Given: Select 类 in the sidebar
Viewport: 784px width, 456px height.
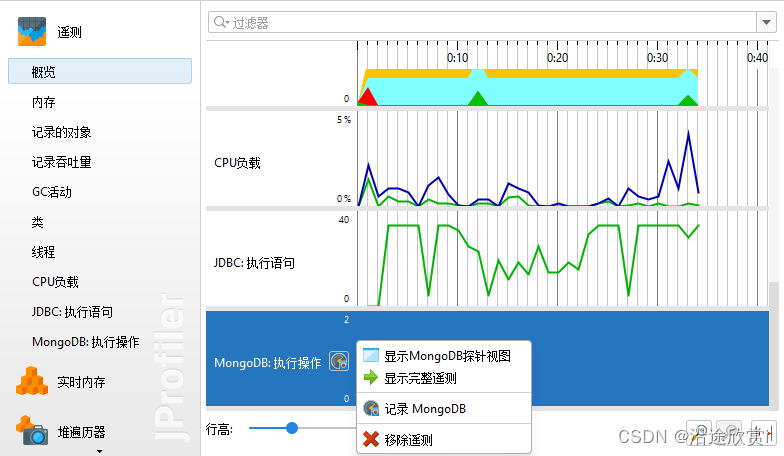Looking at the screenshot, I should tap(38, 222).
